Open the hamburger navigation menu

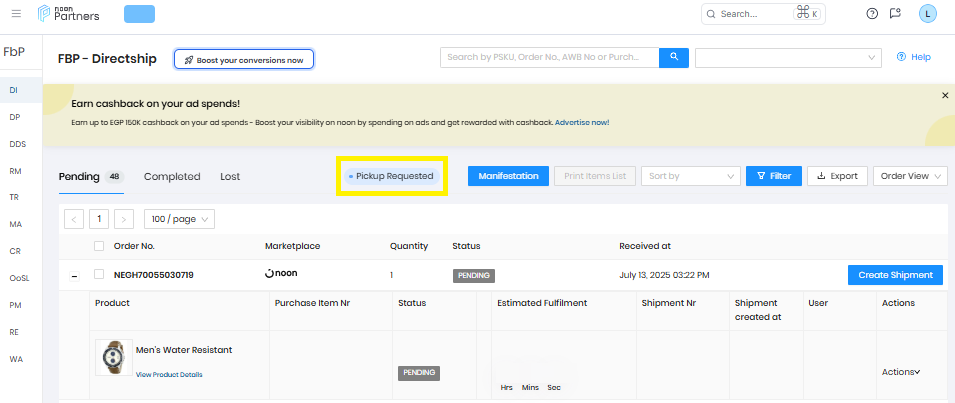click(x=16, y=13)
